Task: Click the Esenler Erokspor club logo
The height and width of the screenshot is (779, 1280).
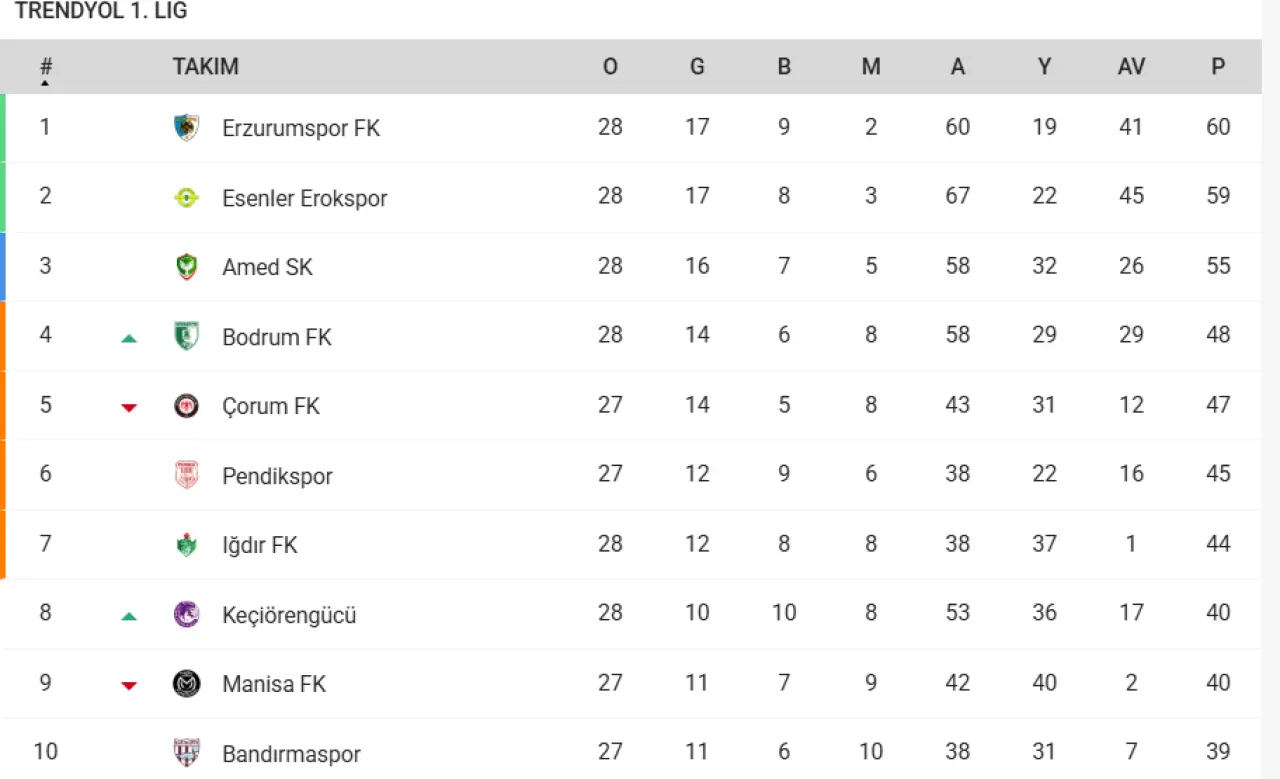Action: click(x=187, y=197)
